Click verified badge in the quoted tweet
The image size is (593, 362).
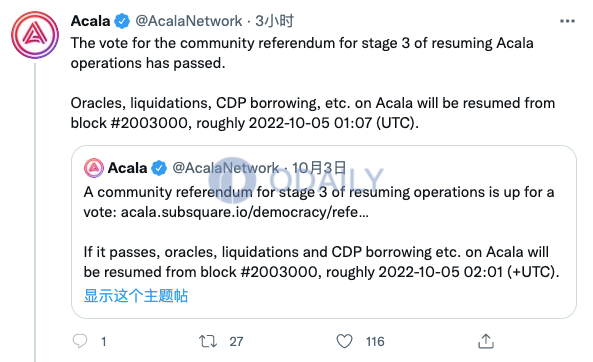[x=159, y=168]
